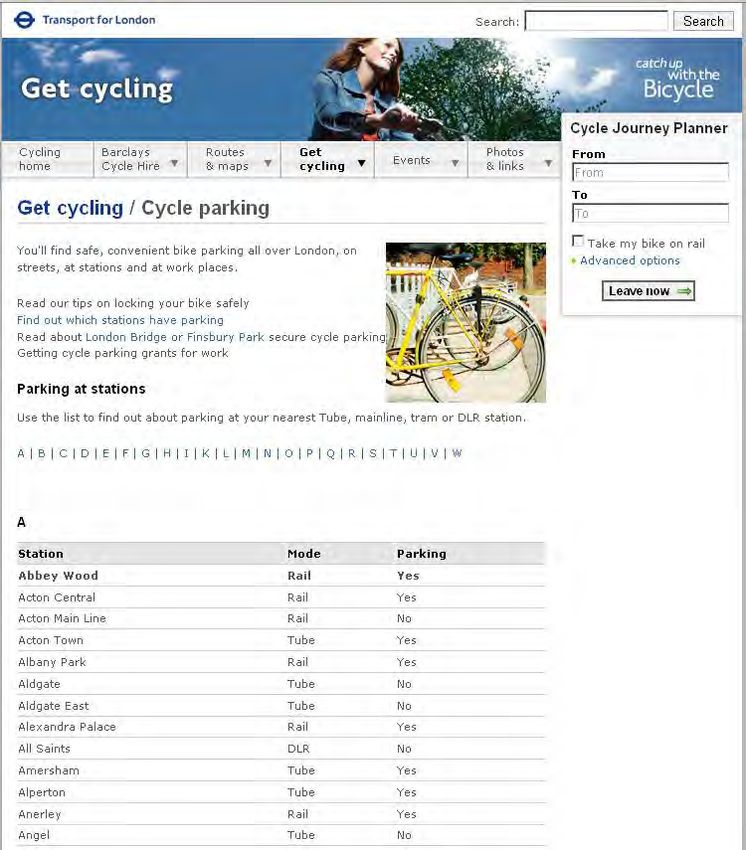Click the To destination input field
Screen dimensions: 746x850
coord(650,214)
